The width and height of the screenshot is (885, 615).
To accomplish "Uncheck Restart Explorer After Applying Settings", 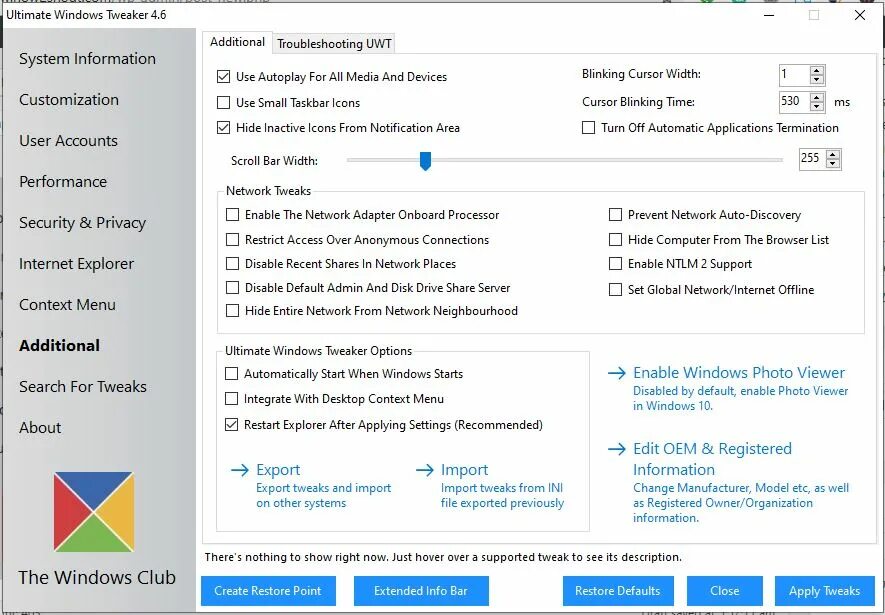I will [x=231, y=425].
